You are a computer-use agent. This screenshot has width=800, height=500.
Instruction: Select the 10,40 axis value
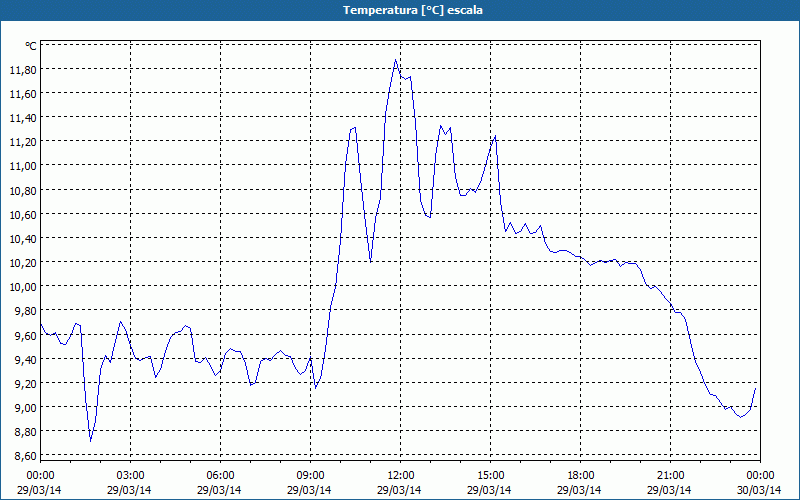[23, 238]
